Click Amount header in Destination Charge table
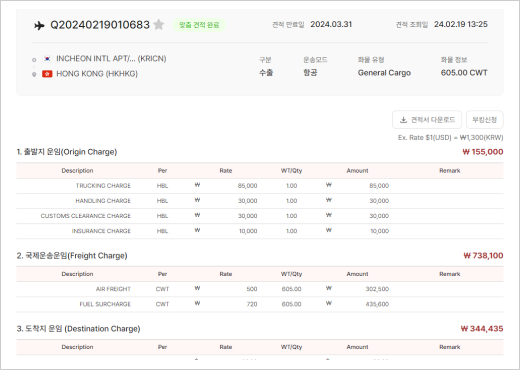The image size is (520, 370). [357, 347]
